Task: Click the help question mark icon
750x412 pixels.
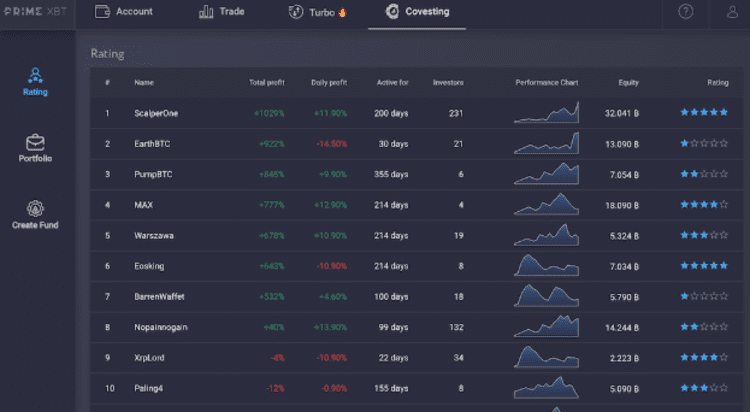Action: coord(685,12)
